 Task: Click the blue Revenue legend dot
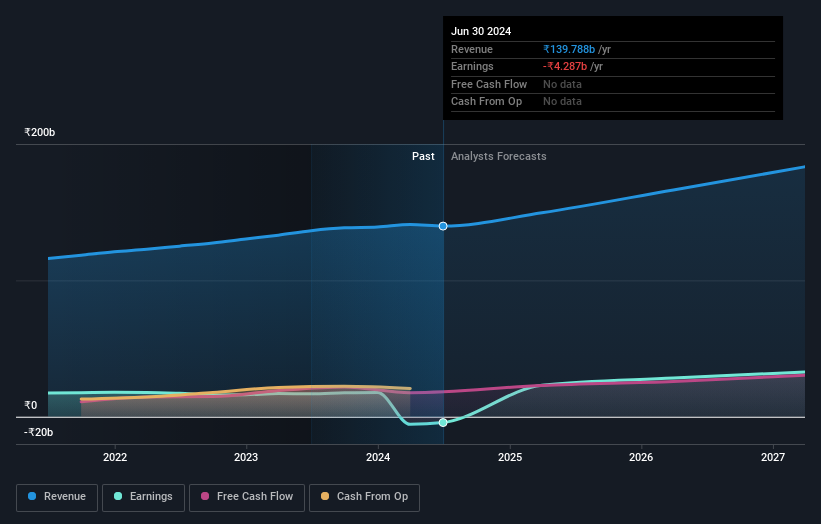click(32, 496)
